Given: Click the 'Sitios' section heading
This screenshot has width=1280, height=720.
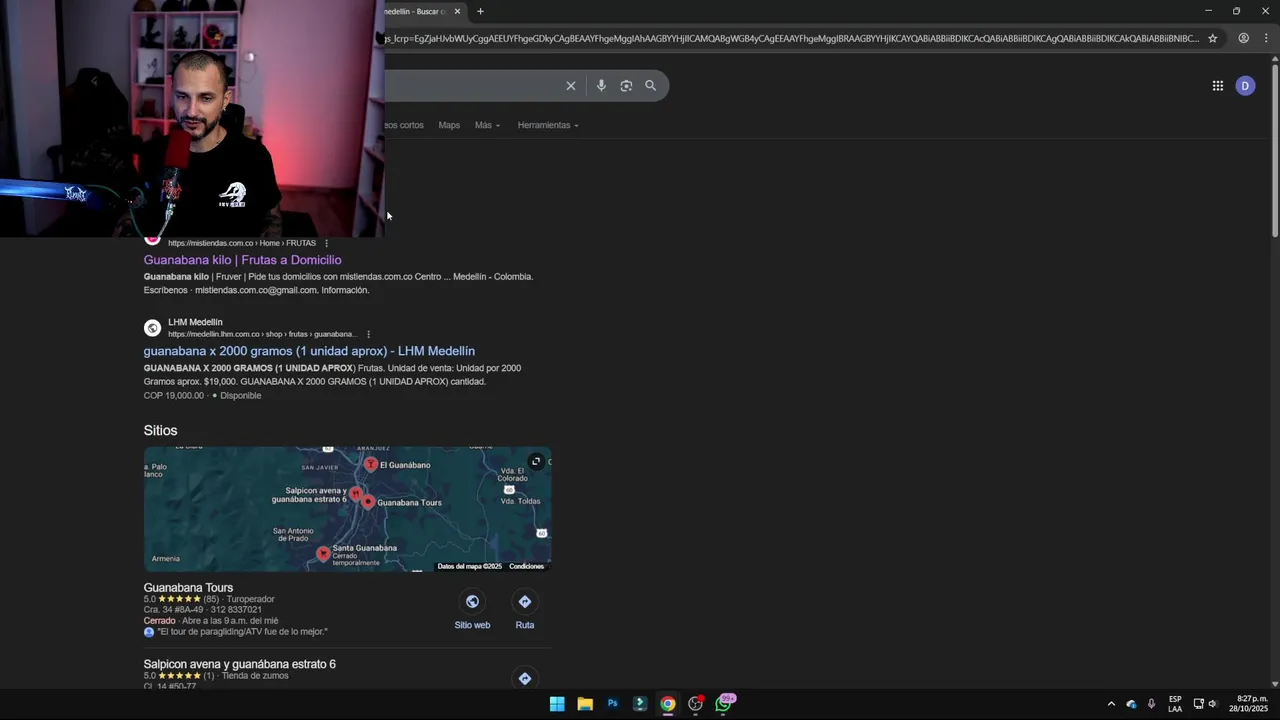Looking at the screenshot, I should pos(160,431).
